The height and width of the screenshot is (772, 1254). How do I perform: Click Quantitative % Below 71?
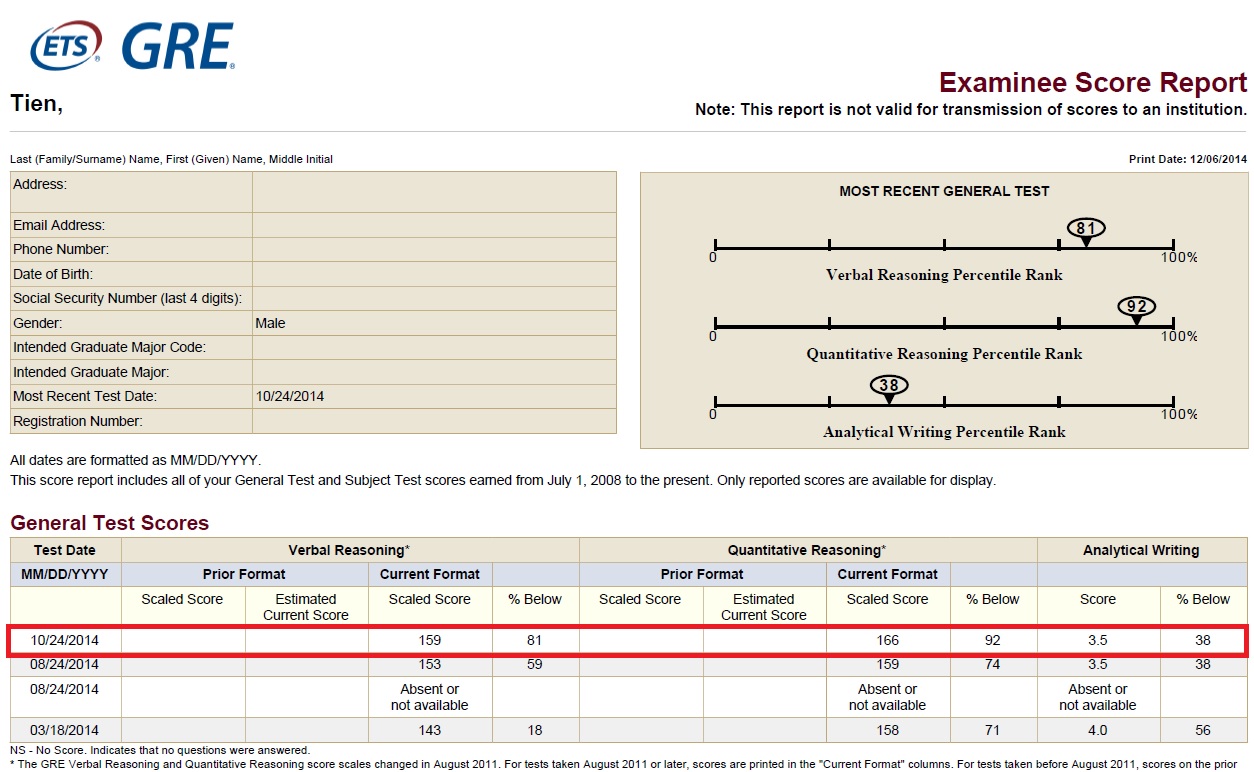(993, 730)
